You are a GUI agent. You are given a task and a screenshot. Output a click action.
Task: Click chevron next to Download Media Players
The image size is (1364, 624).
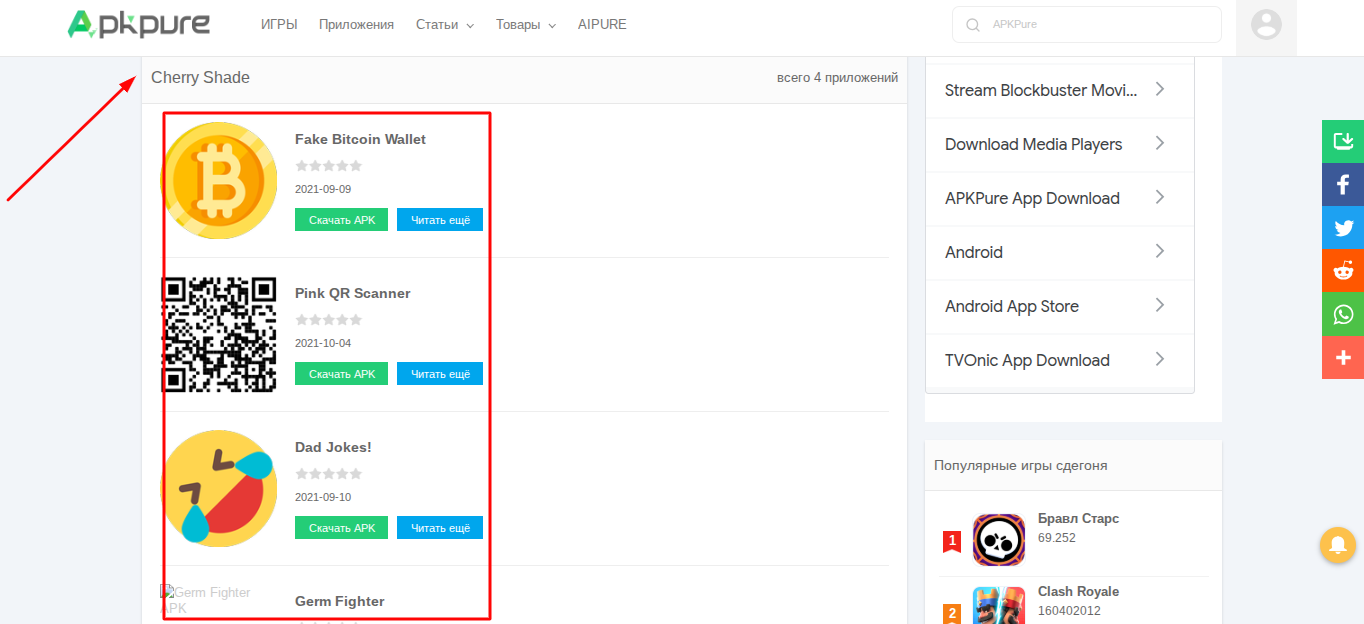1160,143
